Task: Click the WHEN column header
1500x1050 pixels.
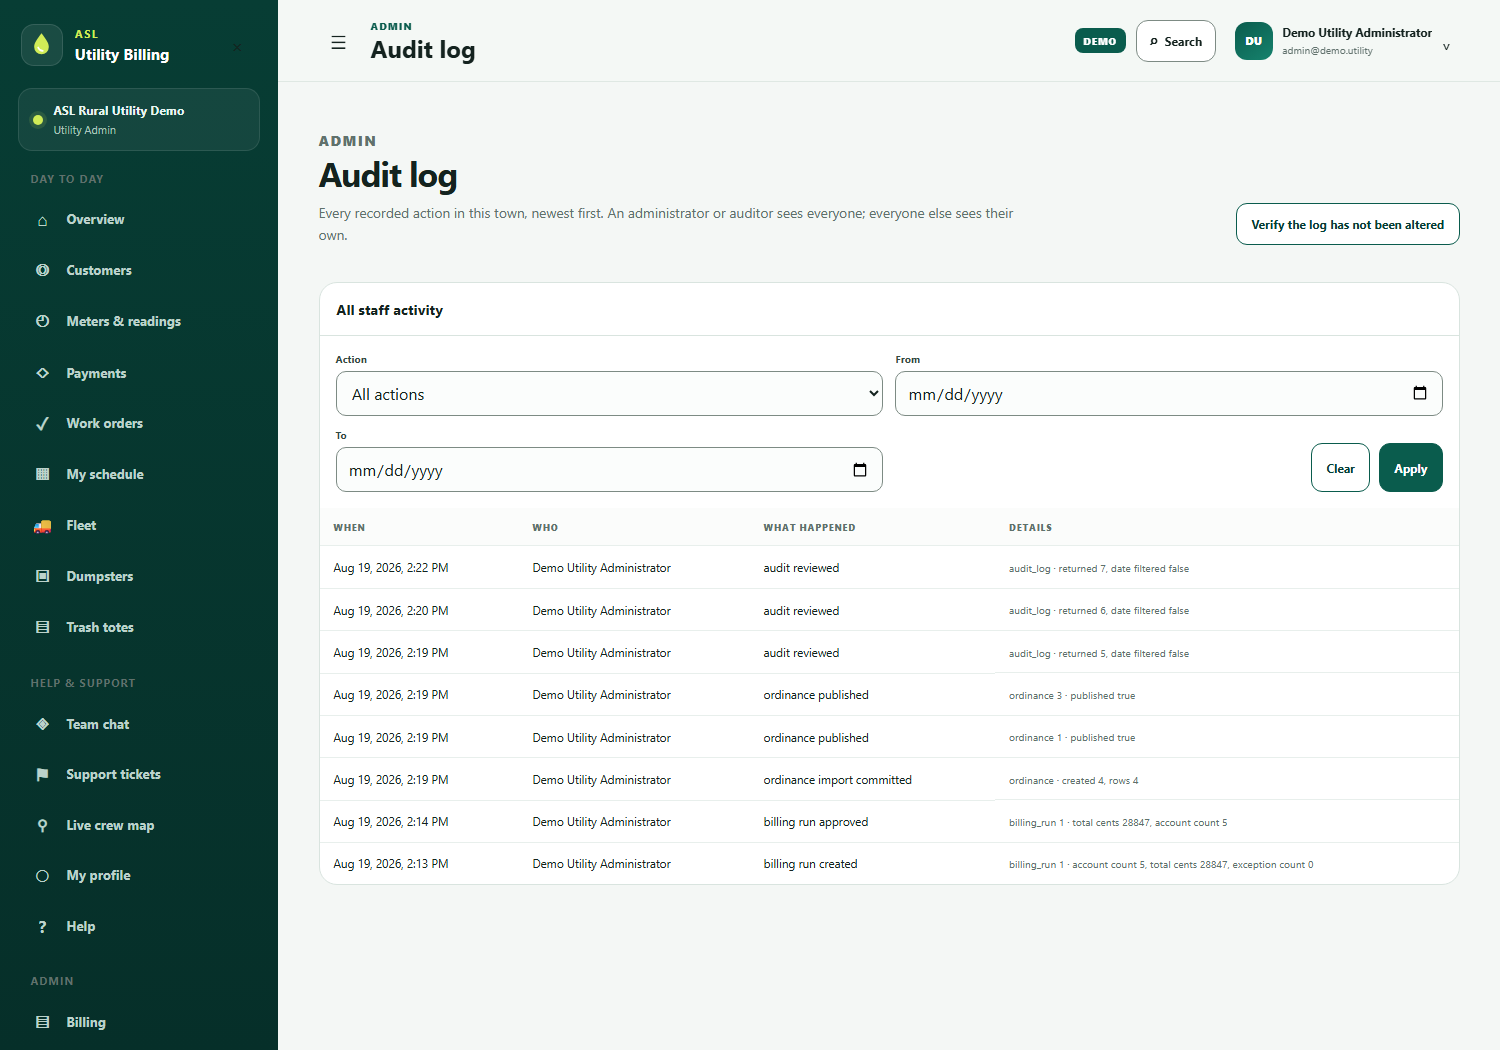Action: coord(349,528)
